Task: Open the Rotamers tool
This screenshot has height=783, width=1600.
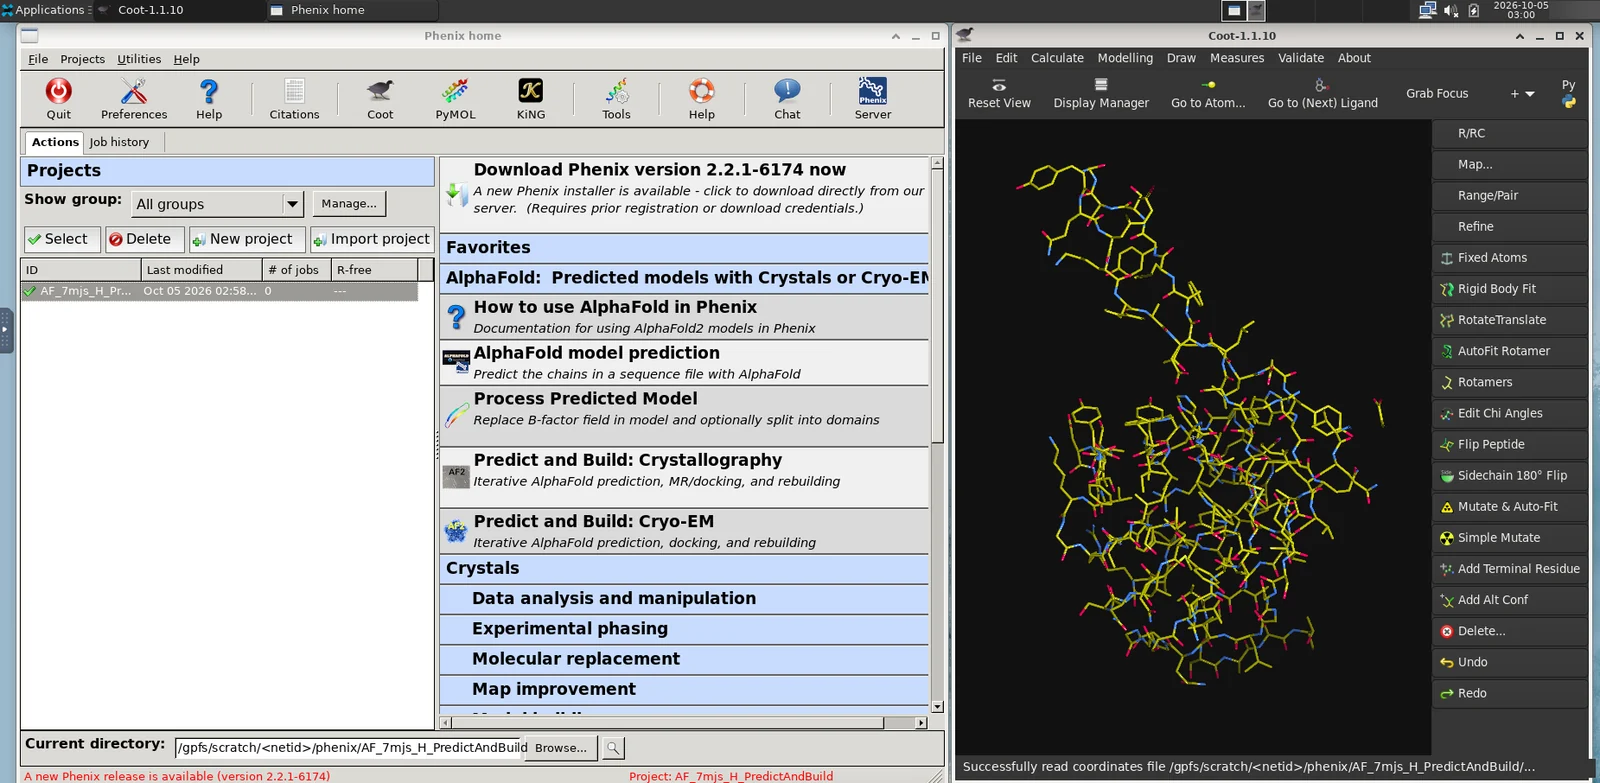Action: (x=1510, y=382)
